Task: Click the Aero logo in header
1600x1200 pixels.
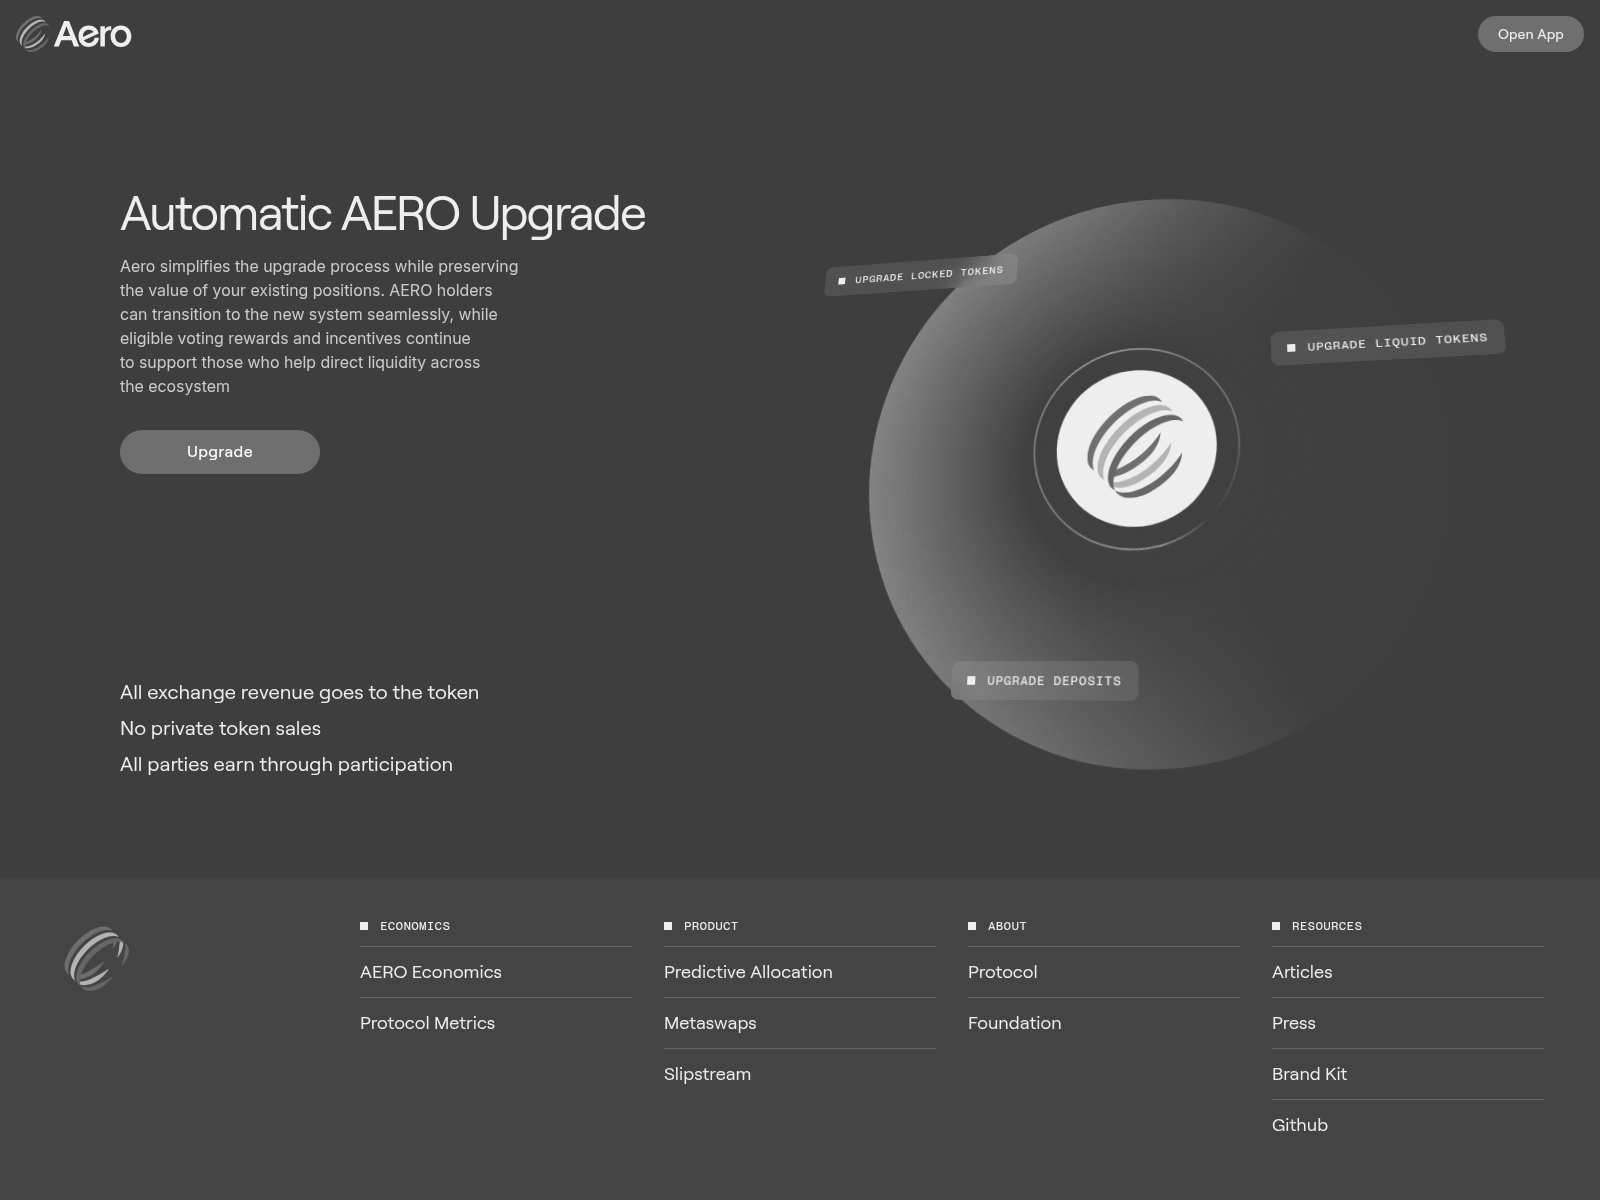Action: click(x=74, y=34)
